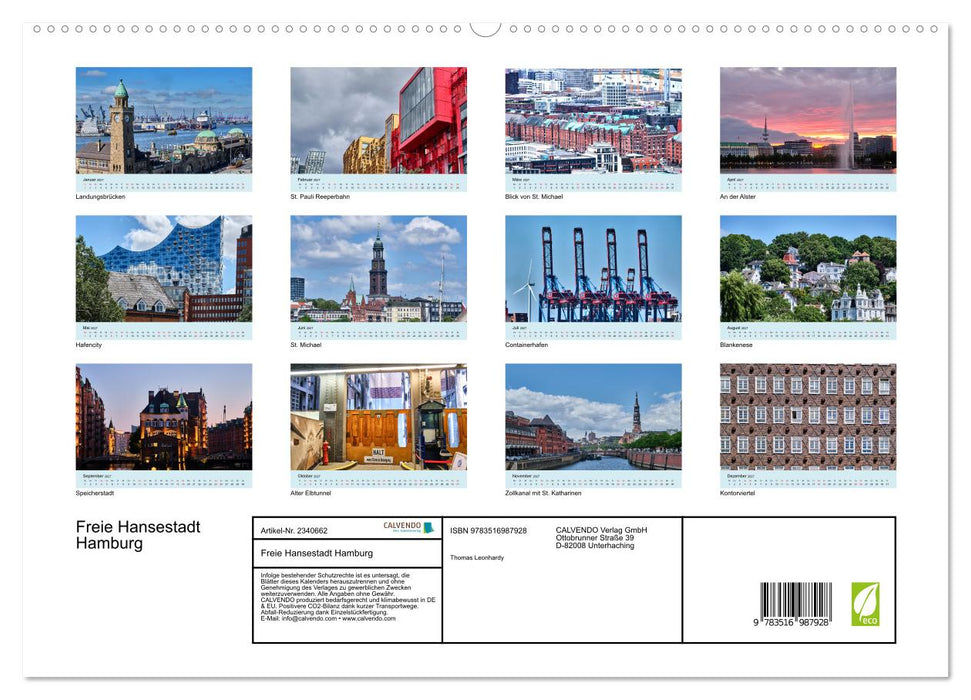Click the CALVENDO logo
Image resolution: width=971 pixels, height=700 pixels.
point(409,527)
